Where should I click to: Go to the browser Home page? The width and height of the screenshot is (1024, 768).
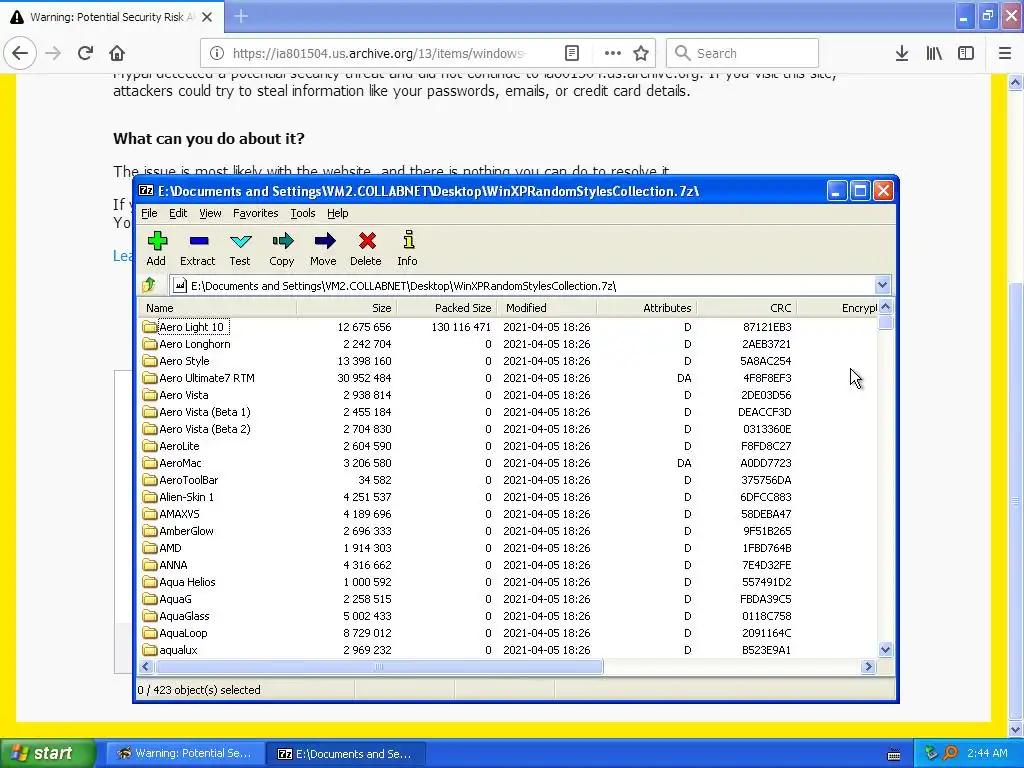117,53
